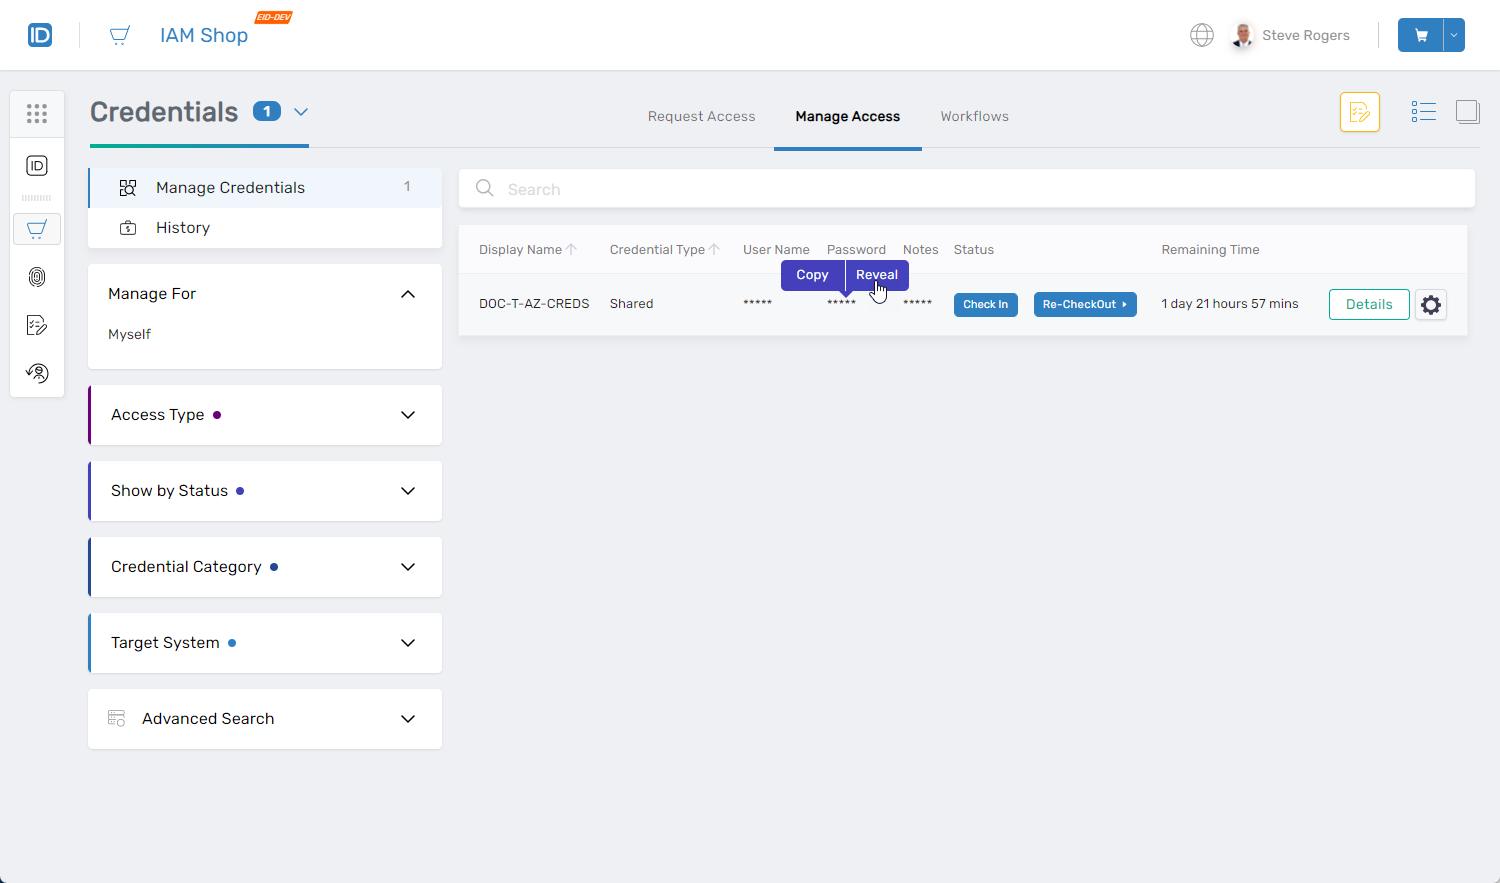Switch to the Workflows tab

click(974, 117)
